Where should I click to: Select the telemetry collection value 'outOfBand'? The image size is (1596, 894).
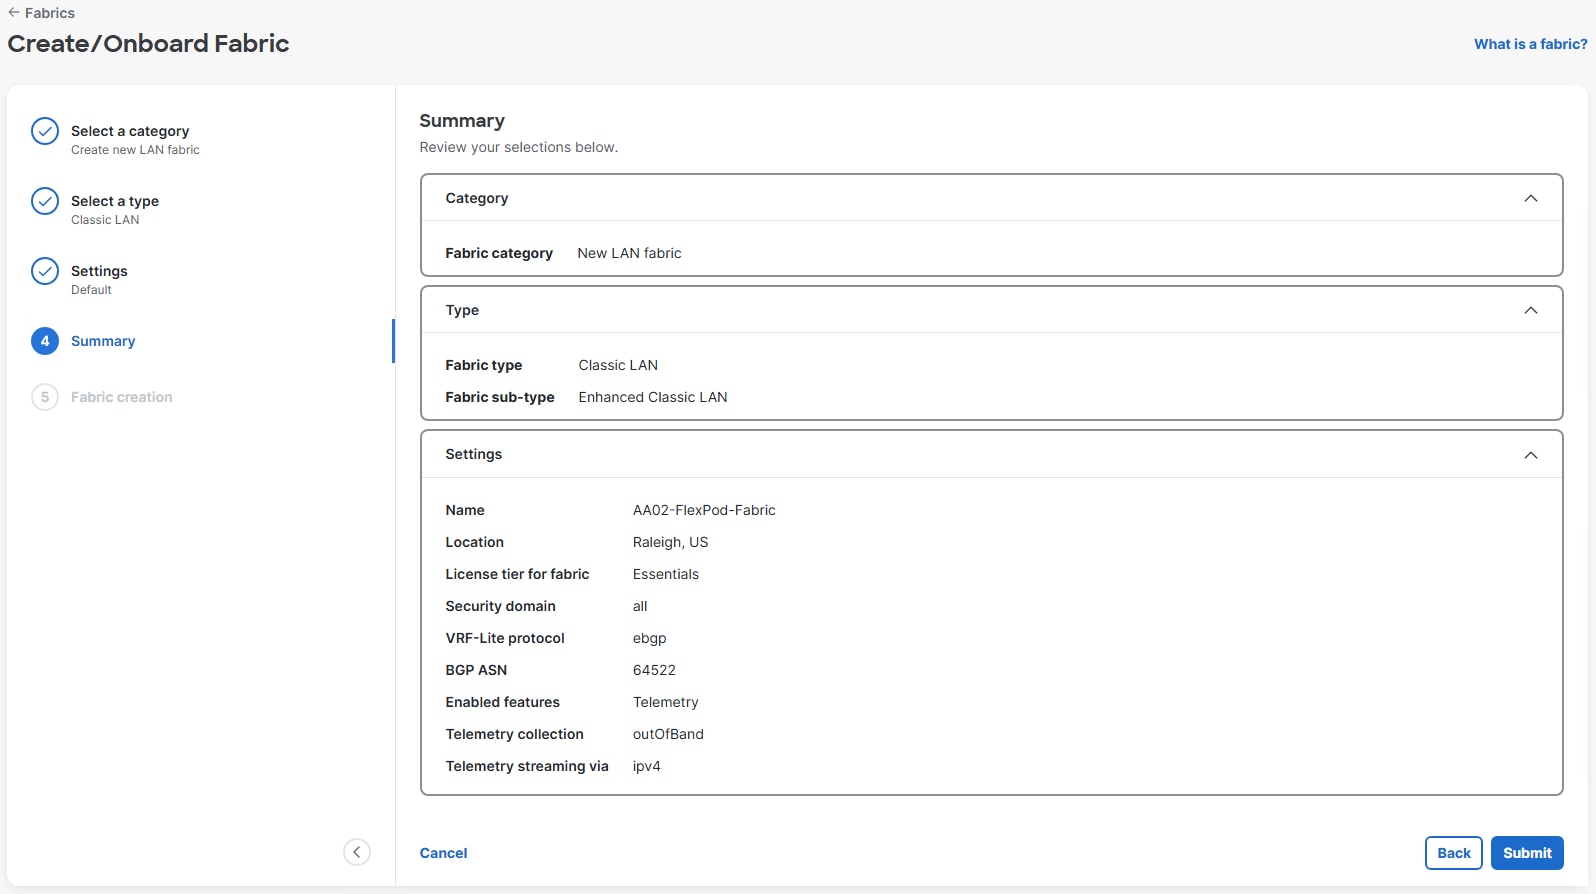668,734
